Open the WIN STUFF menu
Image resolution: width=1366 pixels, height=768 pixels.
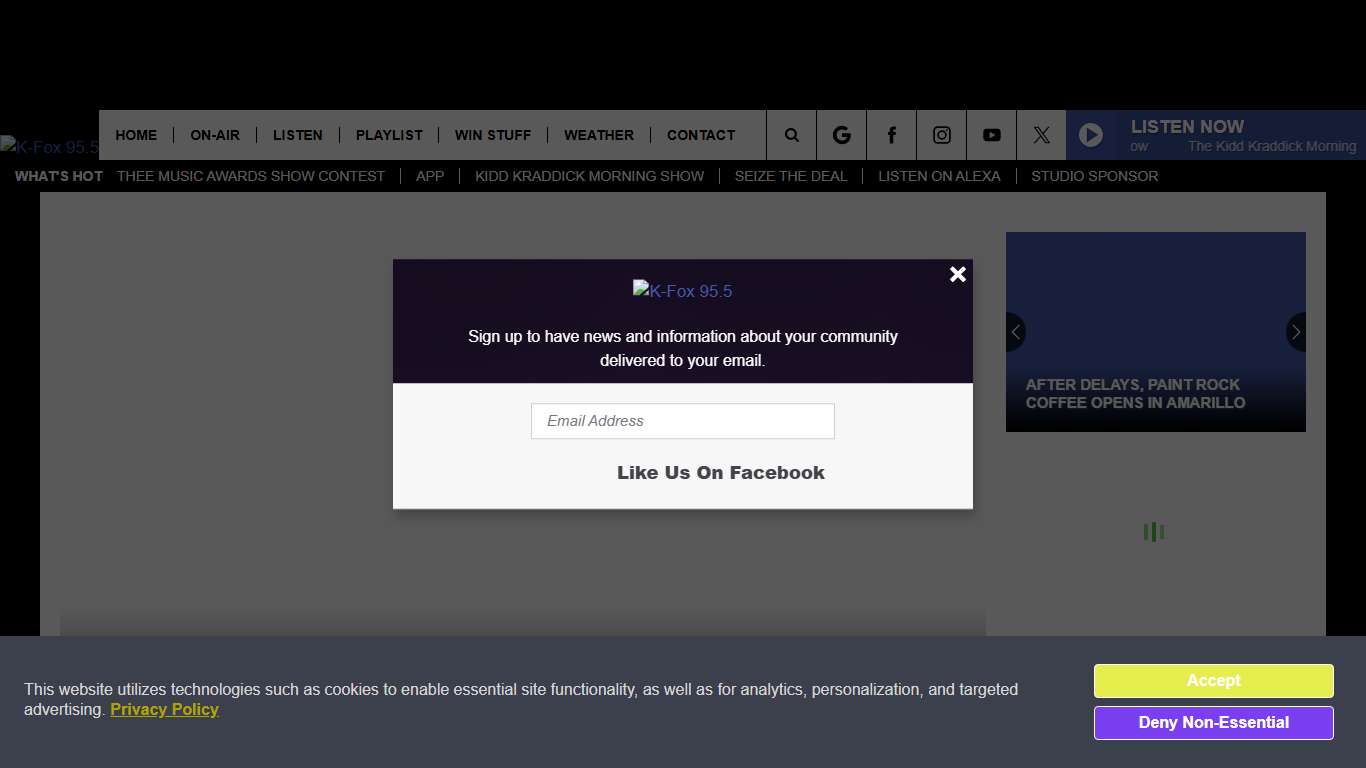coord(493,135)
